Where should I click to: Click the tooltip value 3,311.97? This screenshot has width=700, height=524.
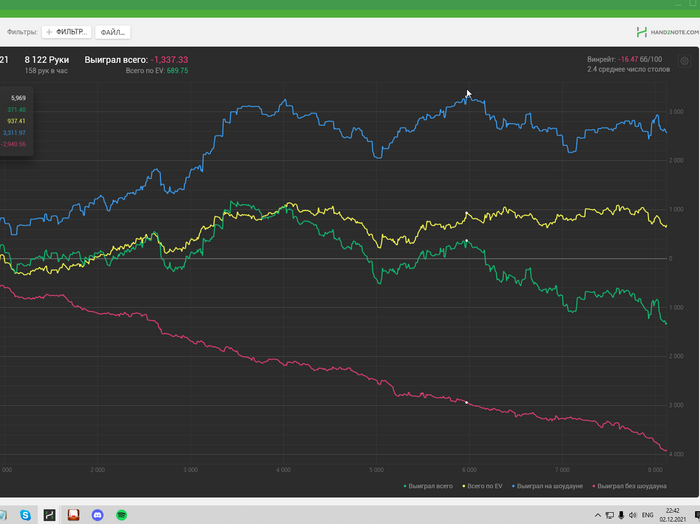pos(14,133)
